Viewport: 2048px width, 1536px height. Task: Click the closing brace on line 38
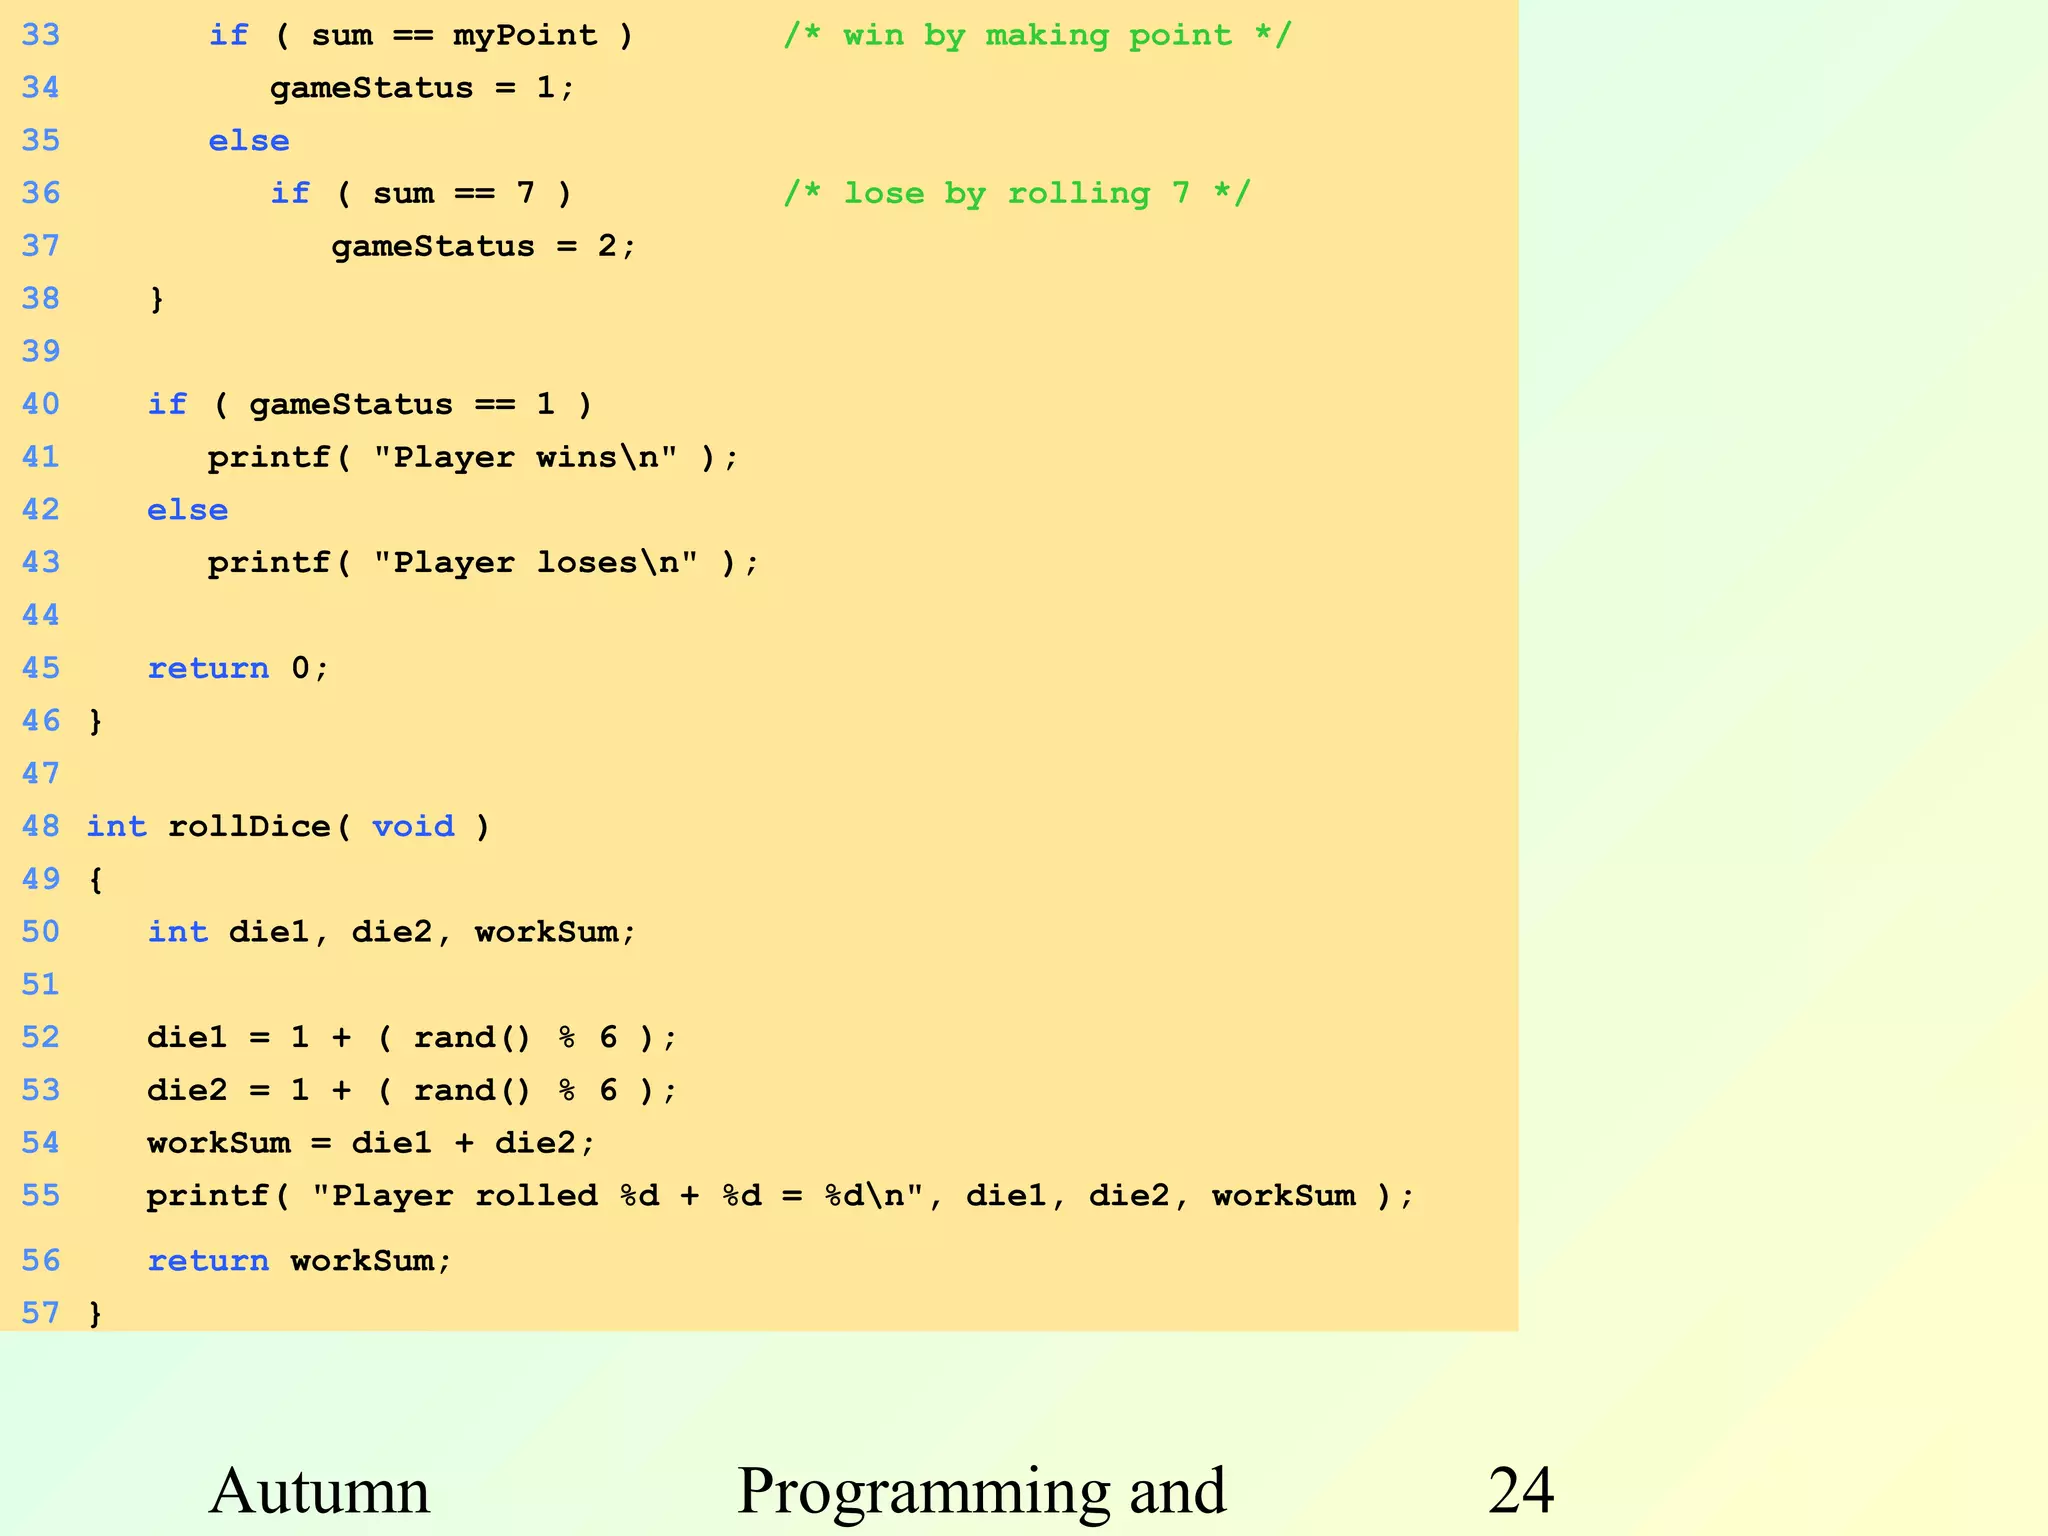(x=156, y=299)
